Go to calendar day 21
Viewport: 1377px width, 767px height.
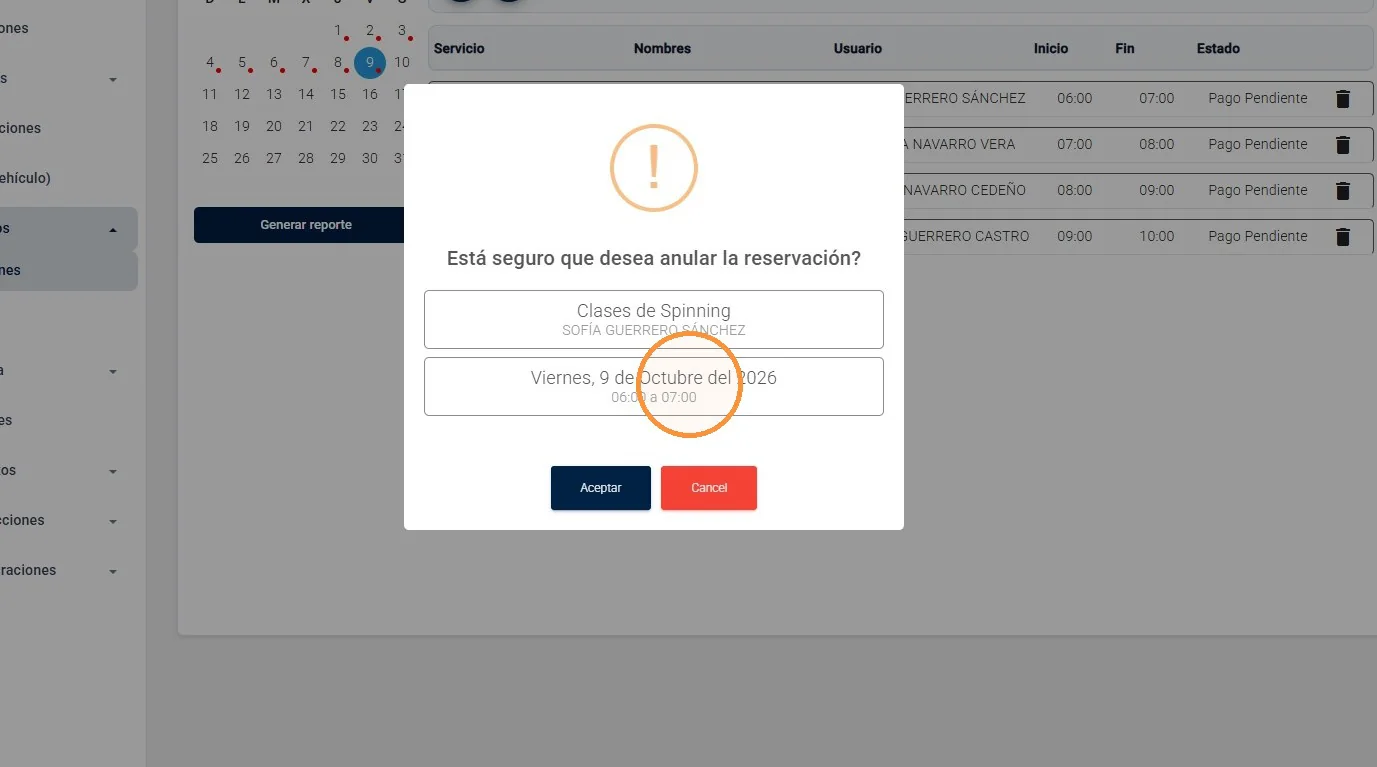tap(306, 126)
